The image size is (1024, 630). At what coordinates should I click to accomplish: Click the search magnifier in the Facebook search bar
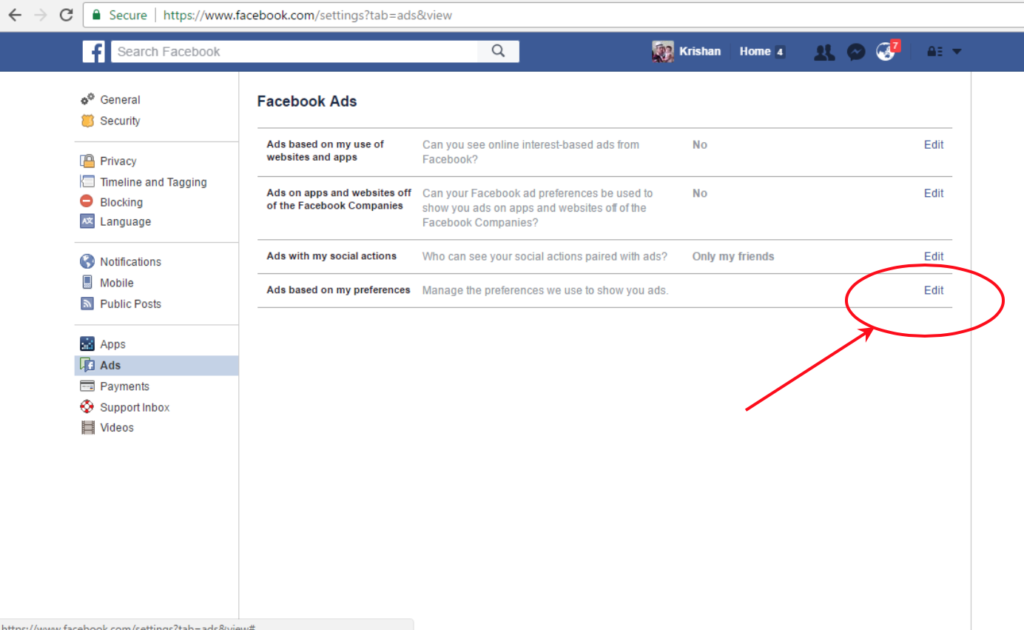coord(498,51)
